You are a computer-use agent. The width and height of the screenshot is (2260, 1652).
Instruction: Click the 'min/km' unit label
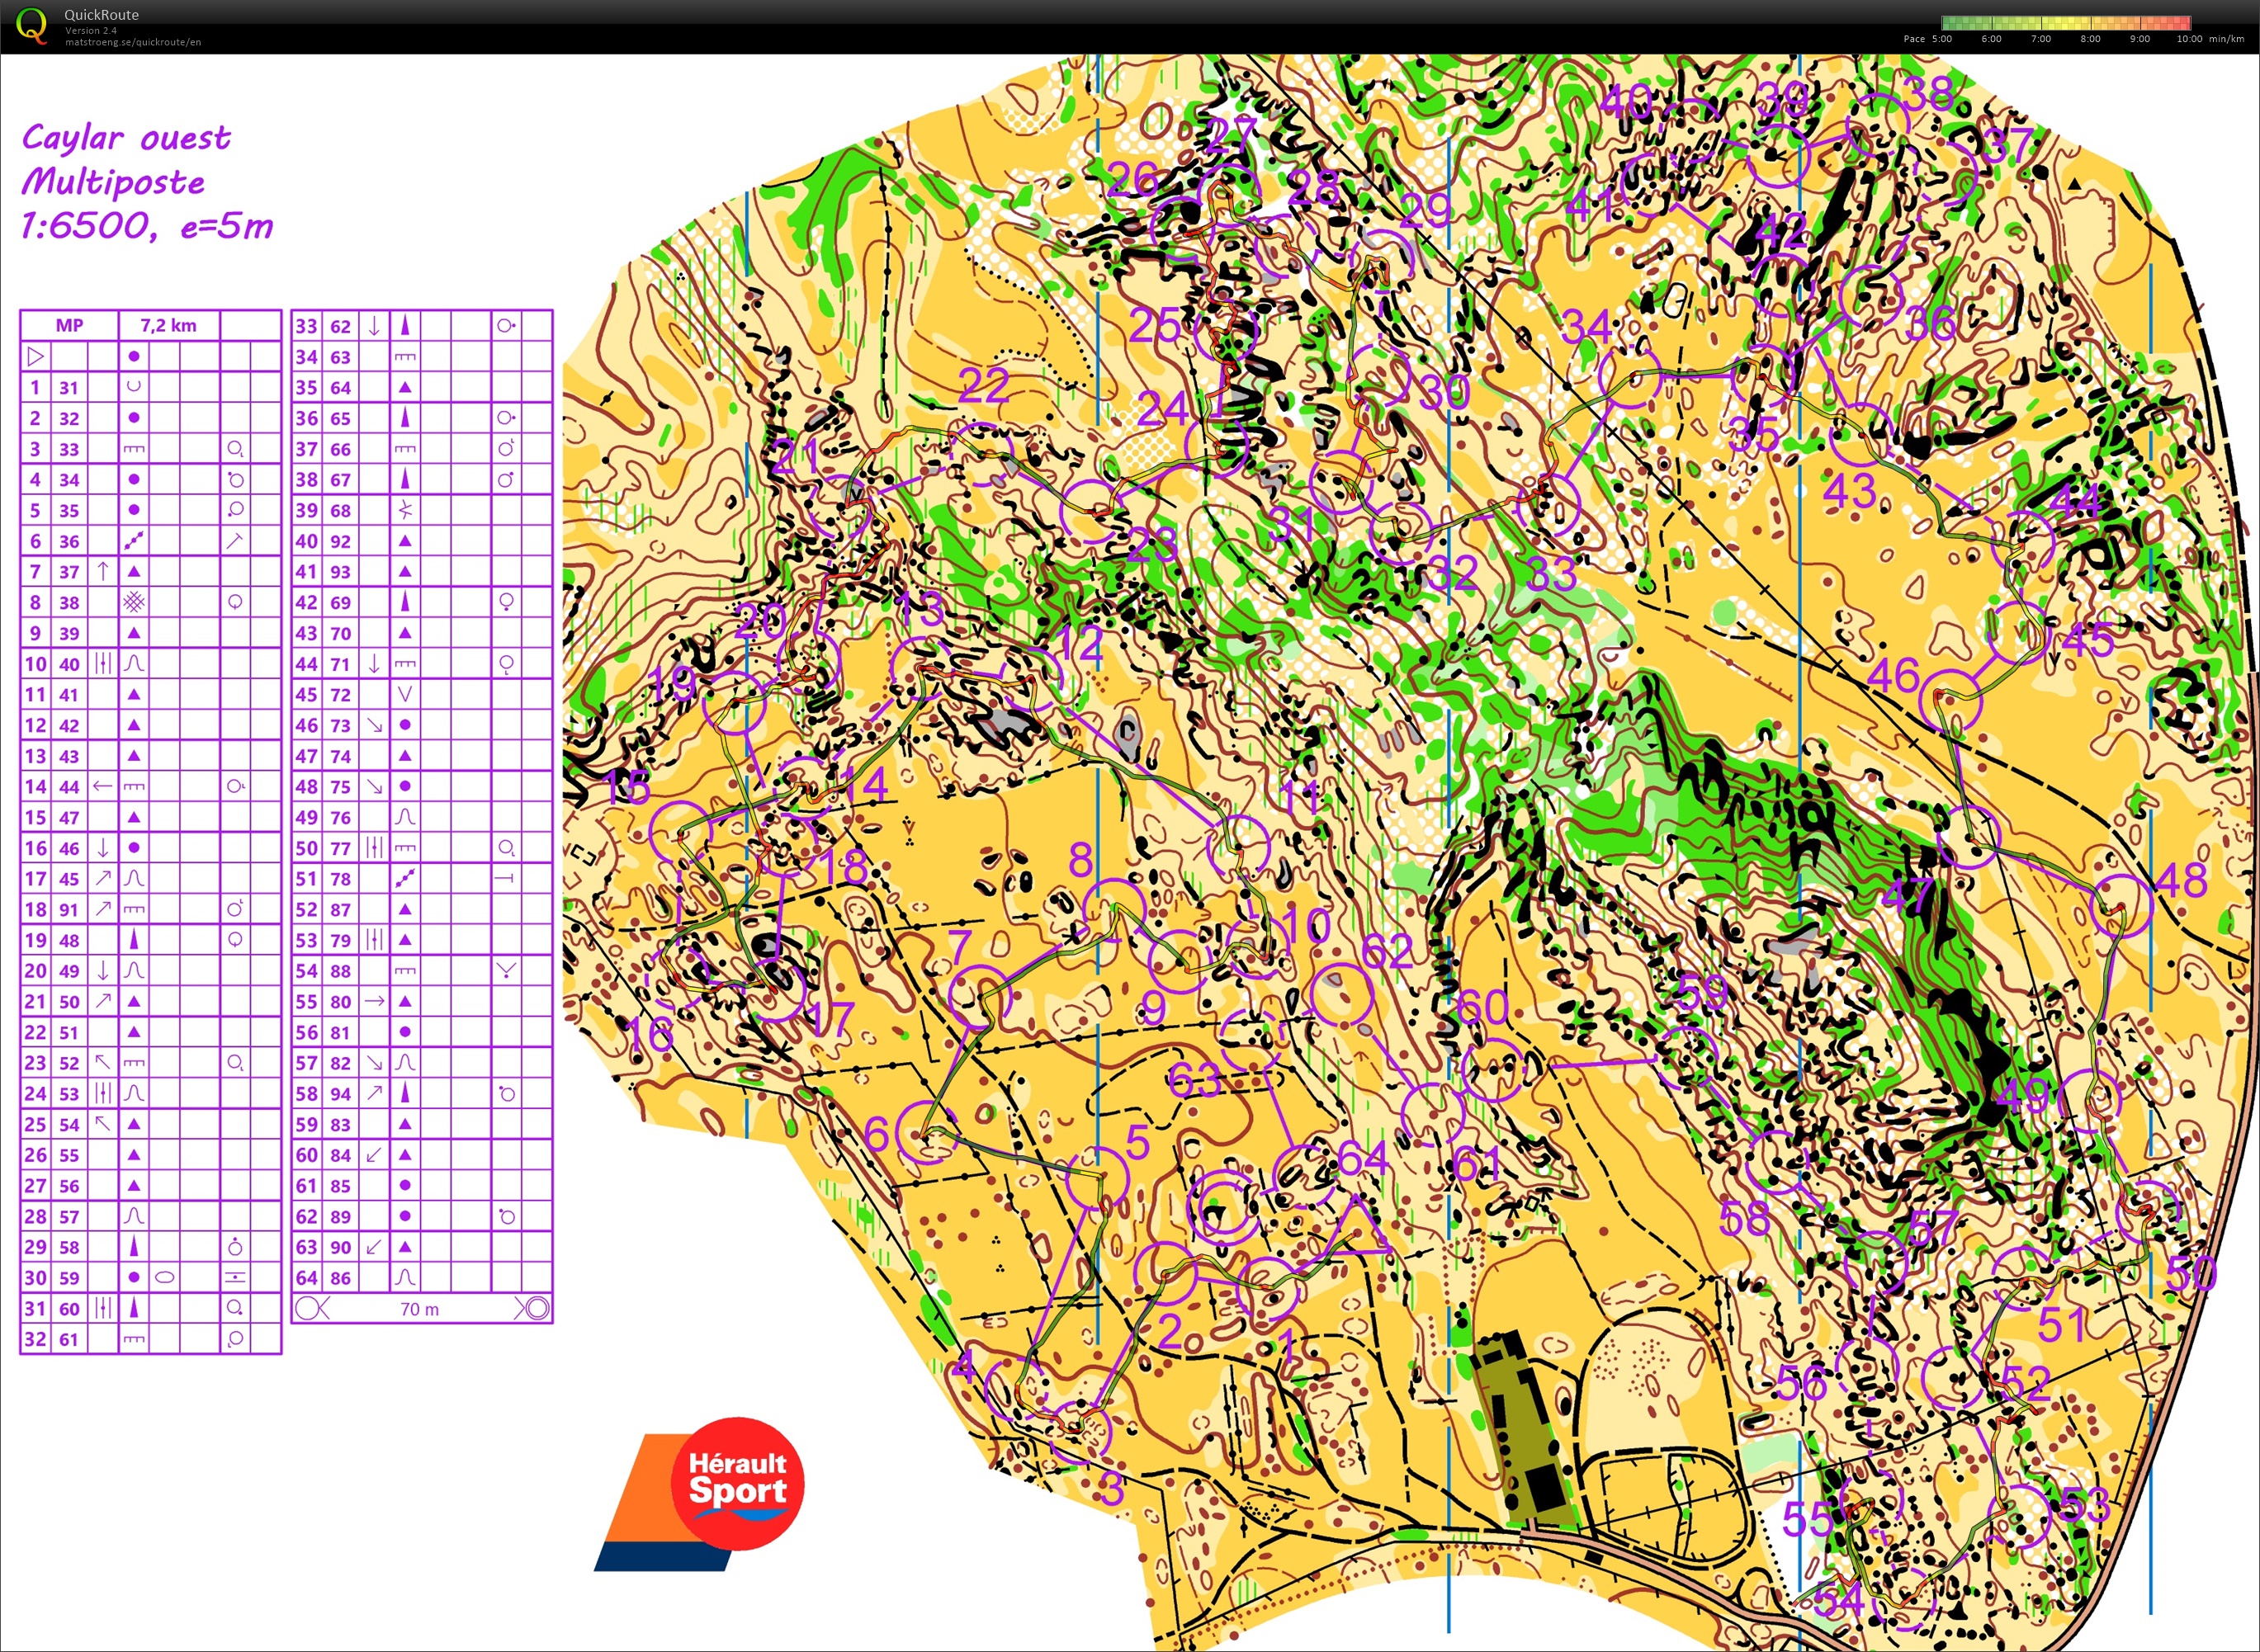2227,39
